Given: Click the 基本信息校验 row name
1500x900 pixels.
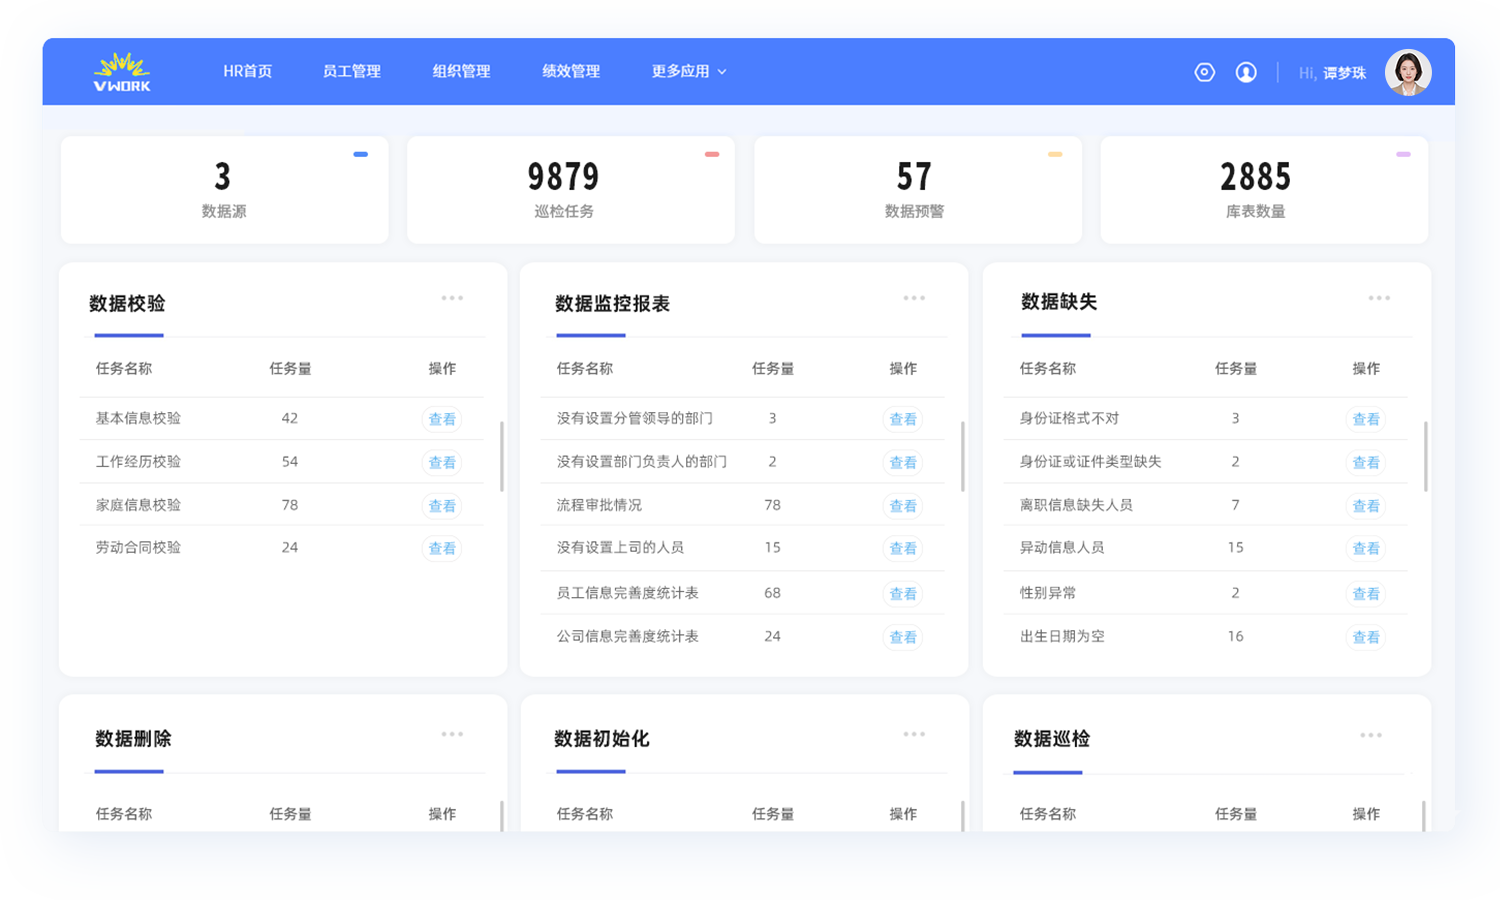Looking at the screenshot, I should tap(138, 419).
